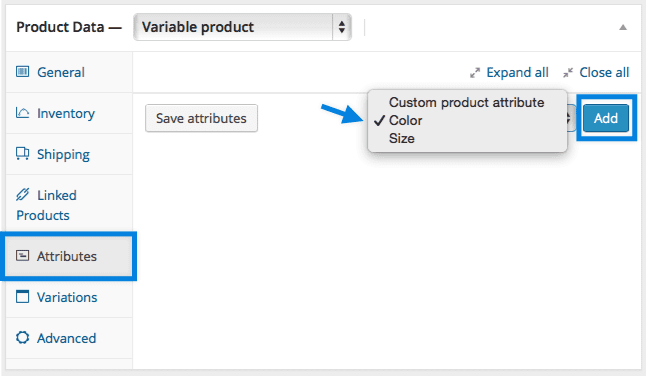
Task: Click the General tab icon
Action: coord(22,72)
